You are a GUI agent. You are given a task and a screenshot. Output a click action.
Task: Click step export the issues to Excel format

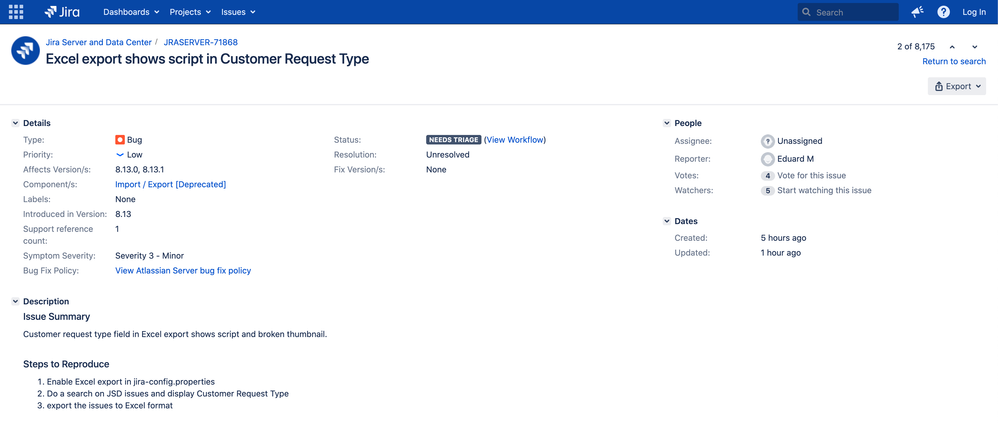coord(110,405)
